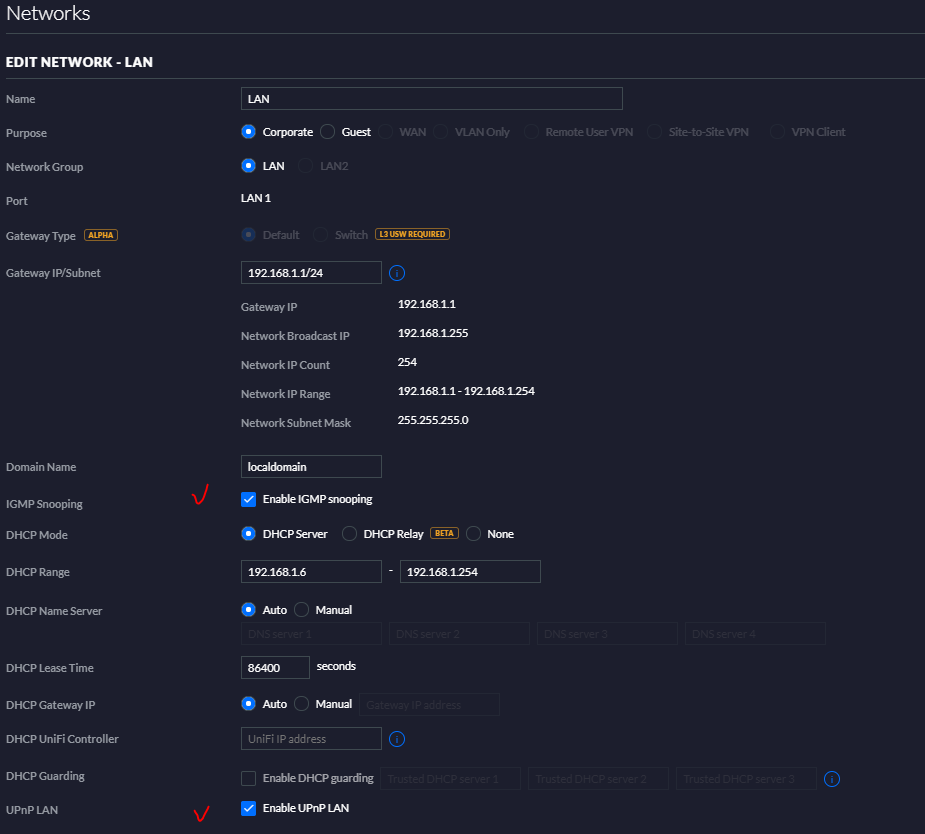Click info icon beside DHCP guarding servers
925x834 pixels.
(832, 779)
